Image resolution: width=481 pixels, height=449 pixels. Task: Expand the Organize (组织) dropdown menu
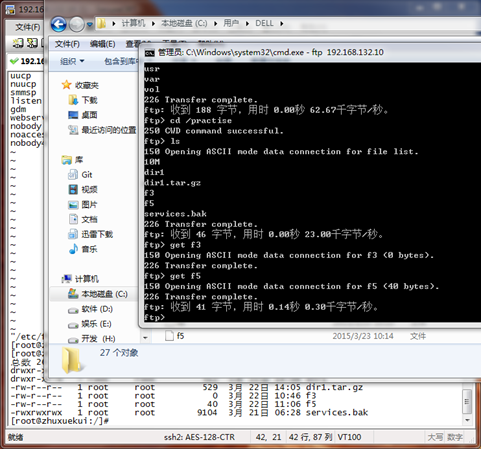click(x=72, y=61)
